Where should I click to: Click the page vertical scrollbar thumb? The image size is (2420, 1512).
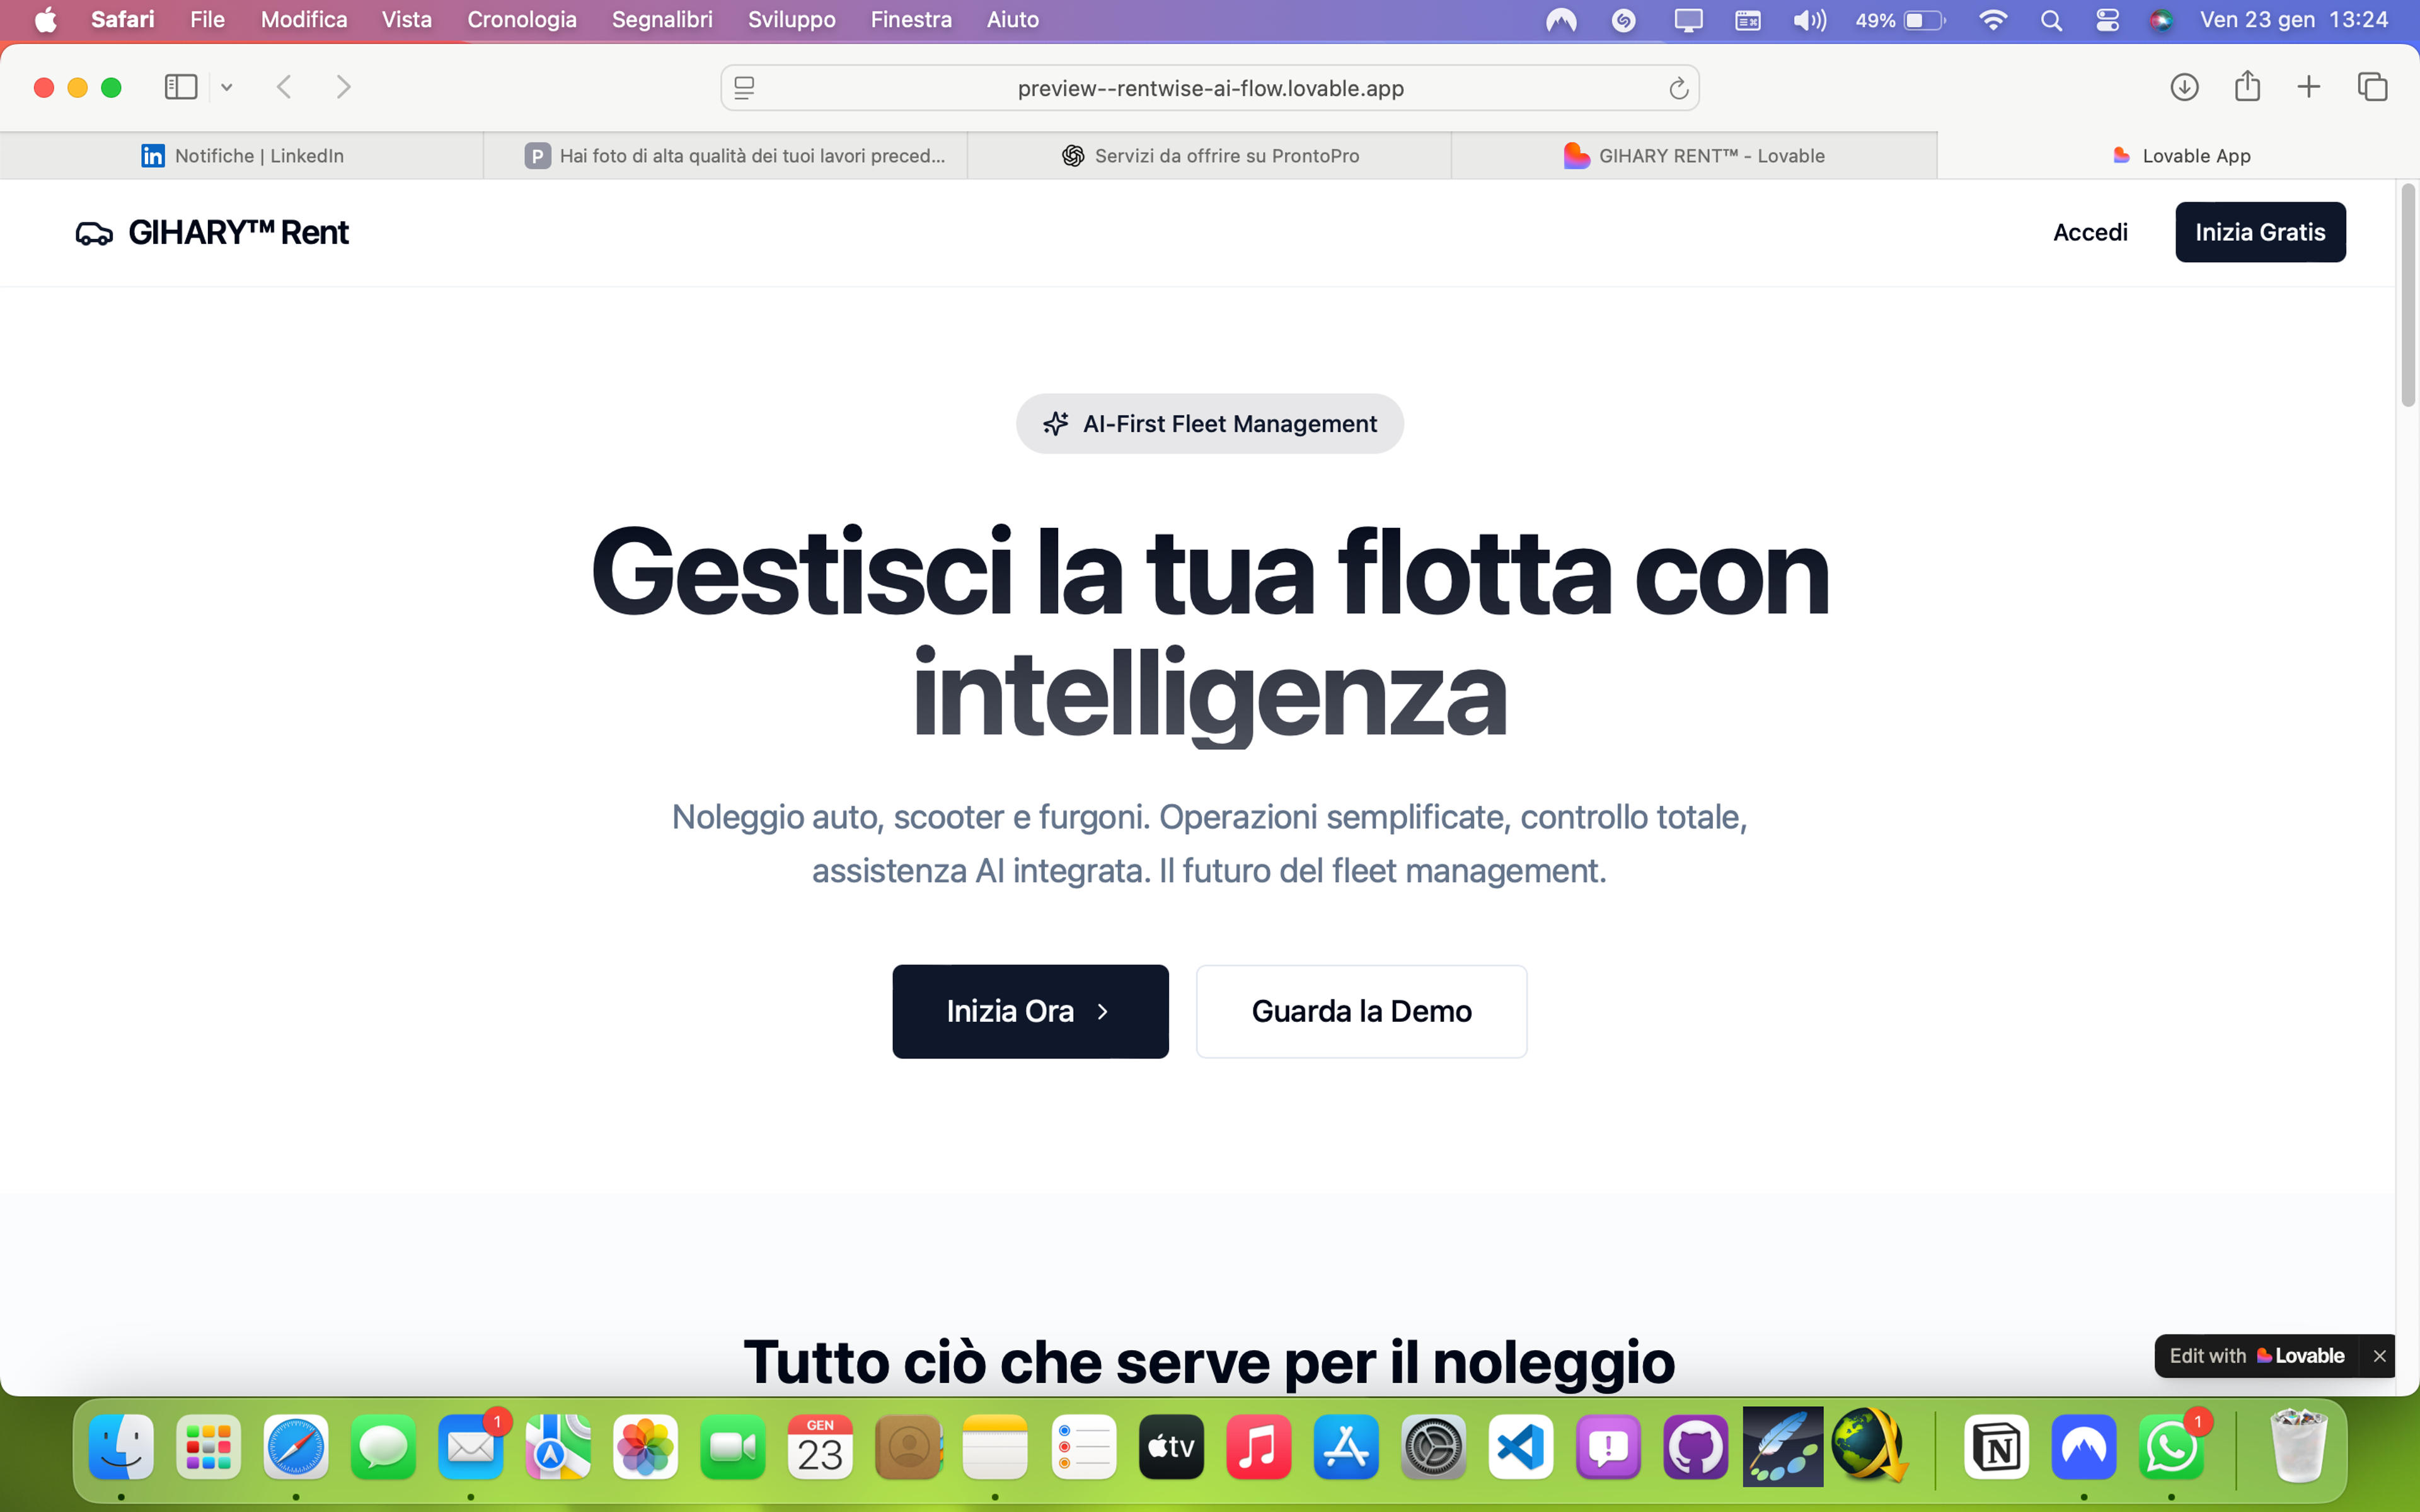coord(2408,295)
